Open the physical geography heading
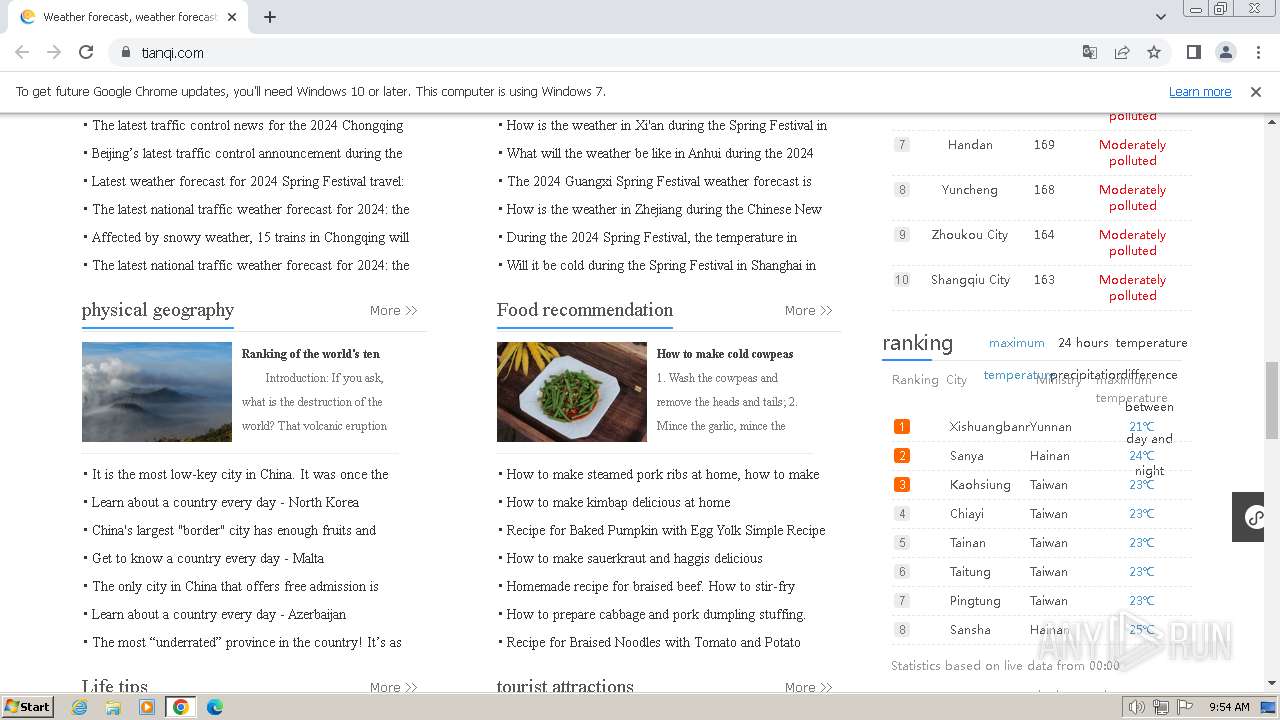The height and width of the screenshot is (720, 1280). (x=158, y=310)
